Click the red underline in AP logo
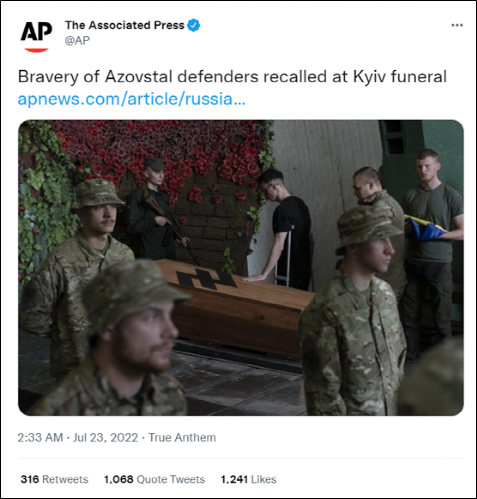The height and width of the screenshot is (499, 477). coord(36,50)
